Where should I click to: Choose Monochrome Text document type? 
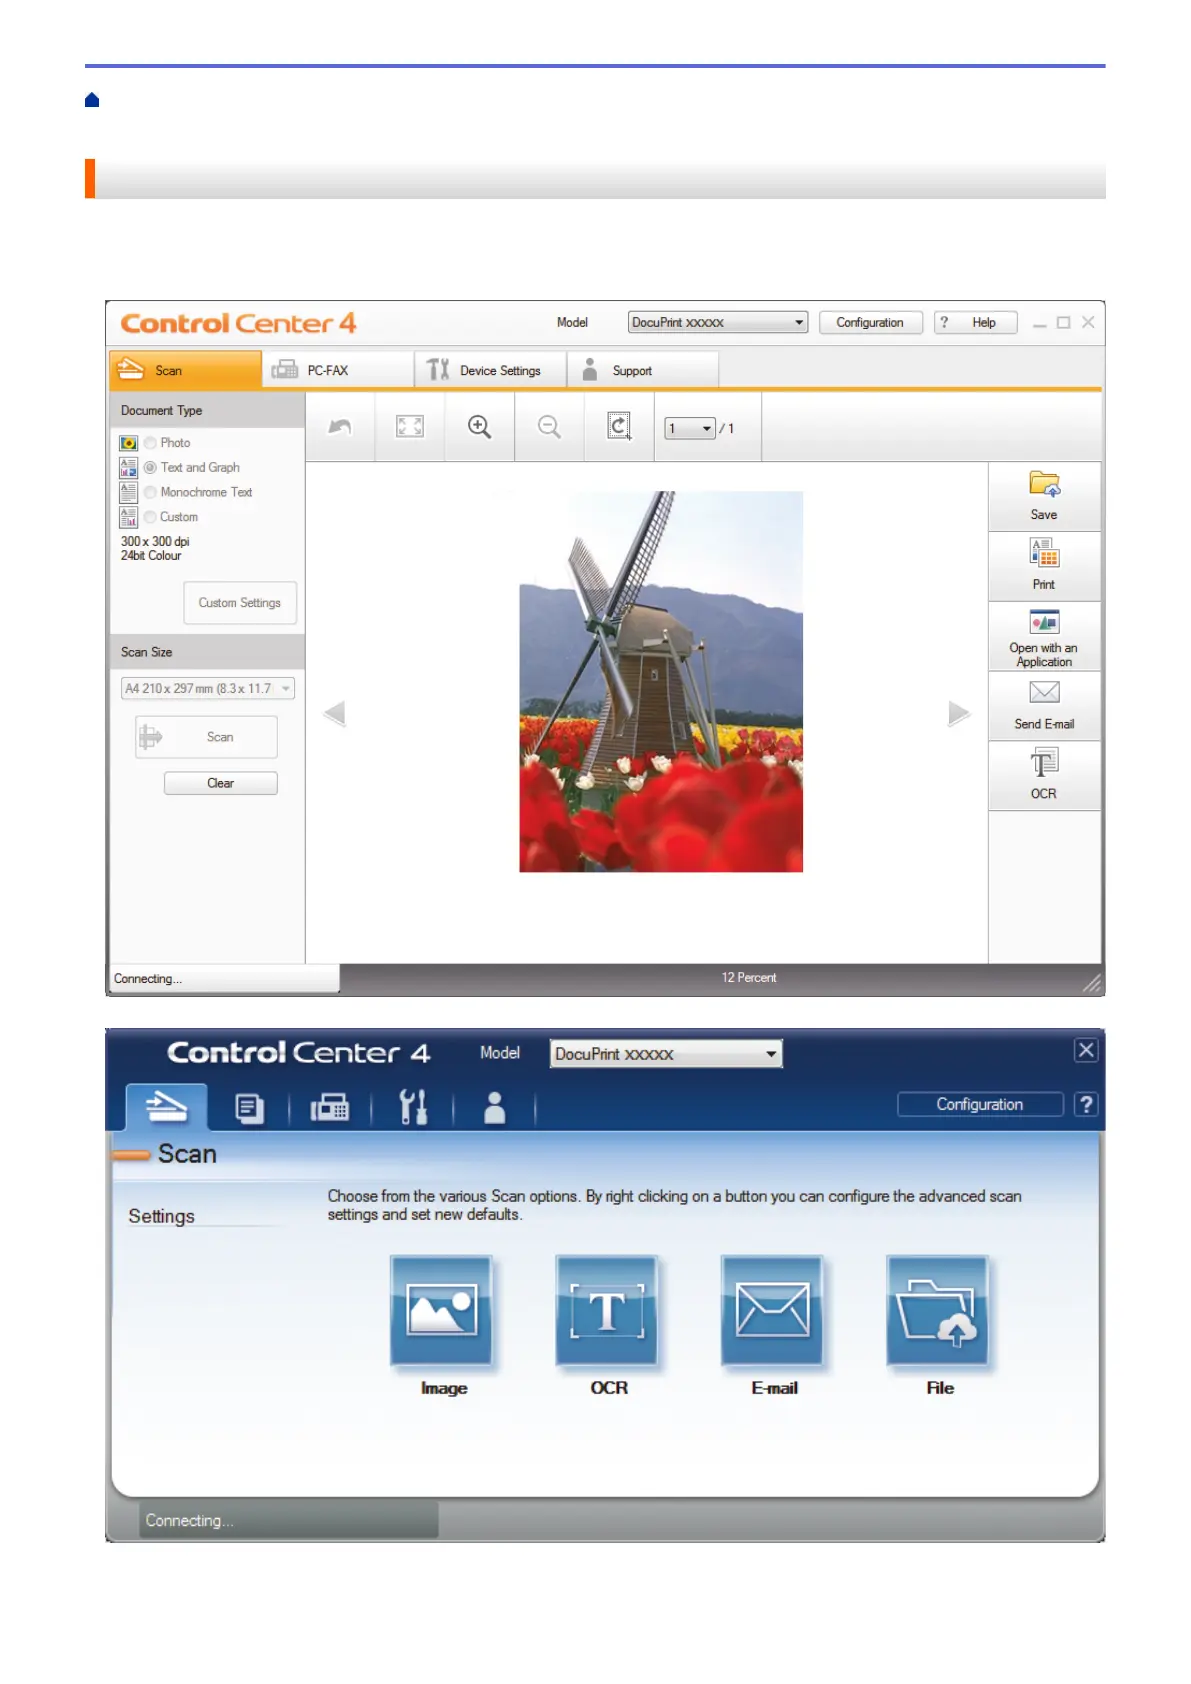150,492
